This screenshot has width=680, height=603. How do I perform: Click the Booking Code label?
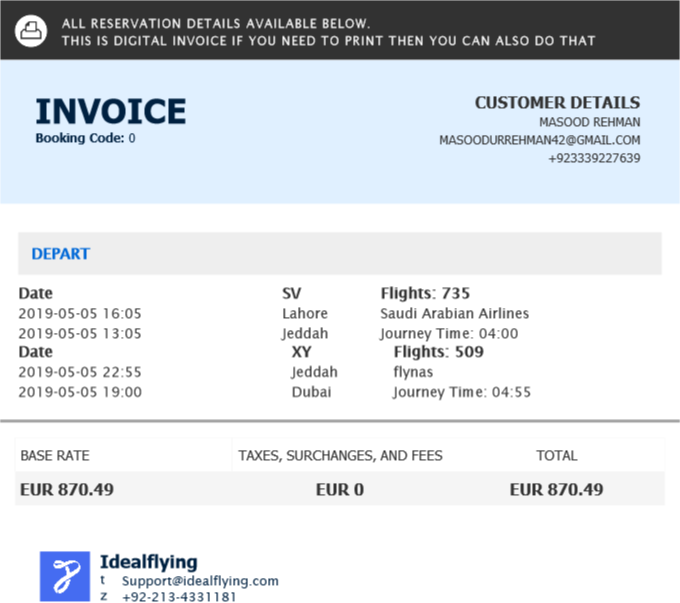(80, 138)
